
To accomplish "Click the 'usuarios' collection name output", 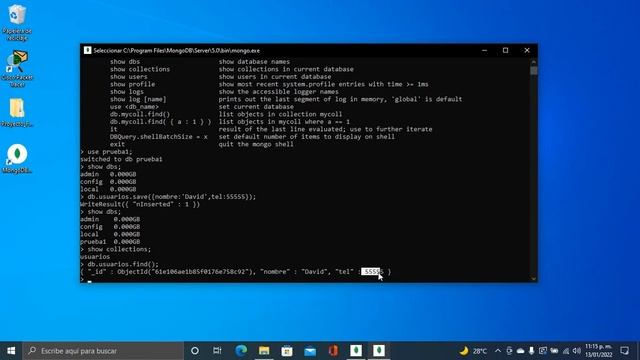I will tap(95, 256).
